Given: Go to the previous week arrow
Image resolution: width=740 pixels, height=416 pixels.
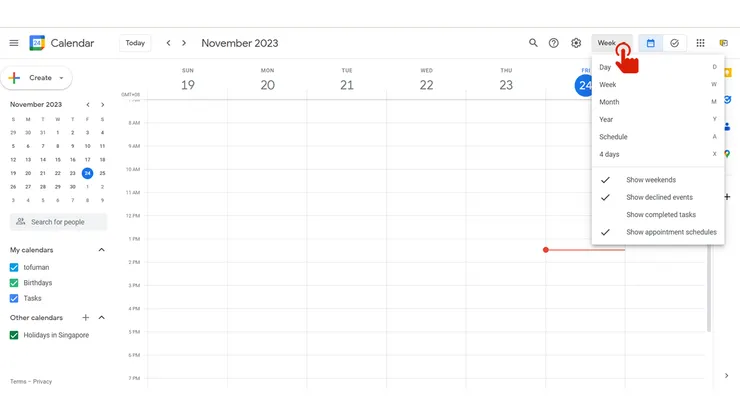Looking at the screenshot, I should point(168,43).
